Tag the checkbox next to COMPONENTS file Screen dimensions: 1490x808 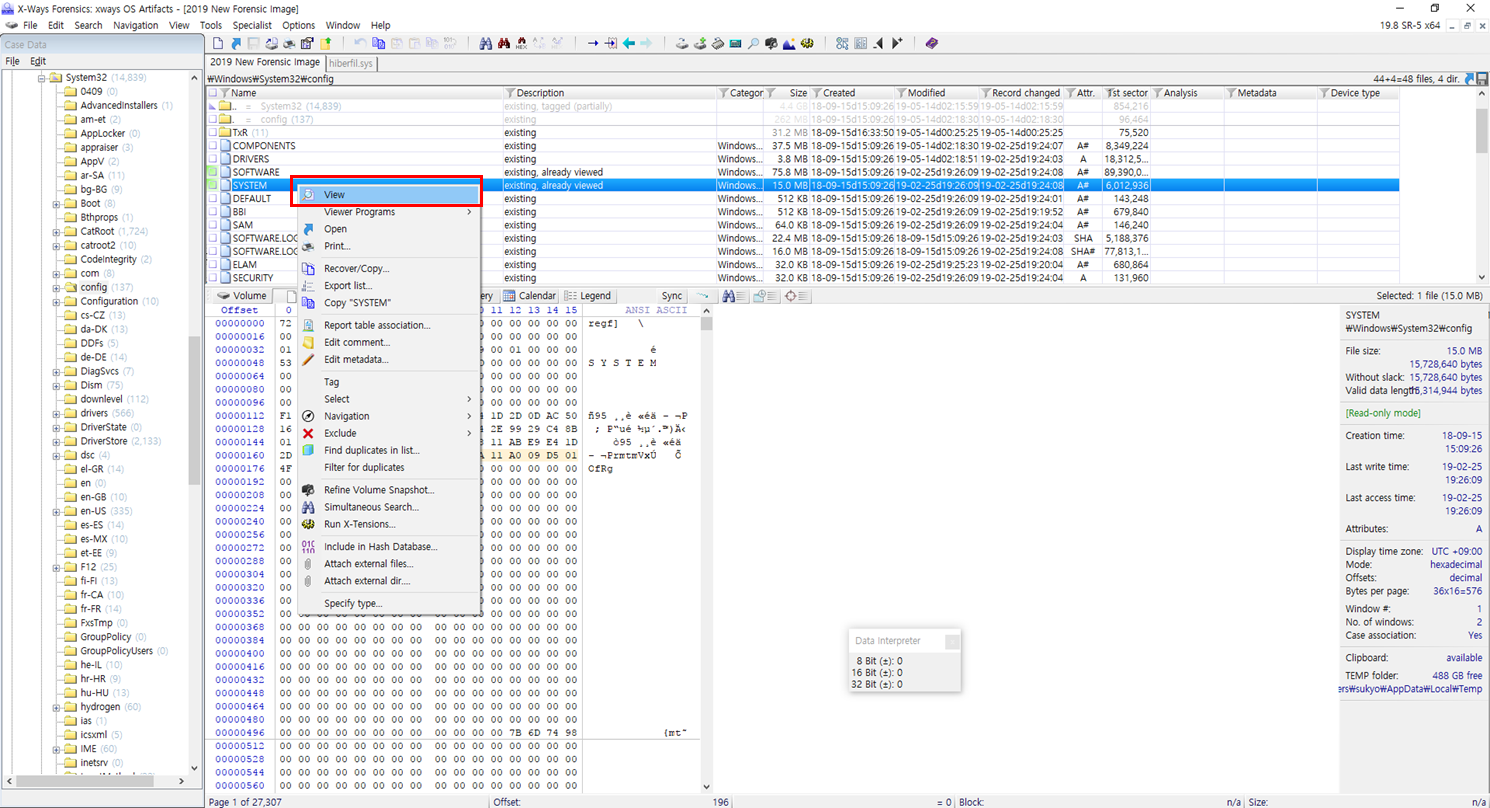pos(212,146)
